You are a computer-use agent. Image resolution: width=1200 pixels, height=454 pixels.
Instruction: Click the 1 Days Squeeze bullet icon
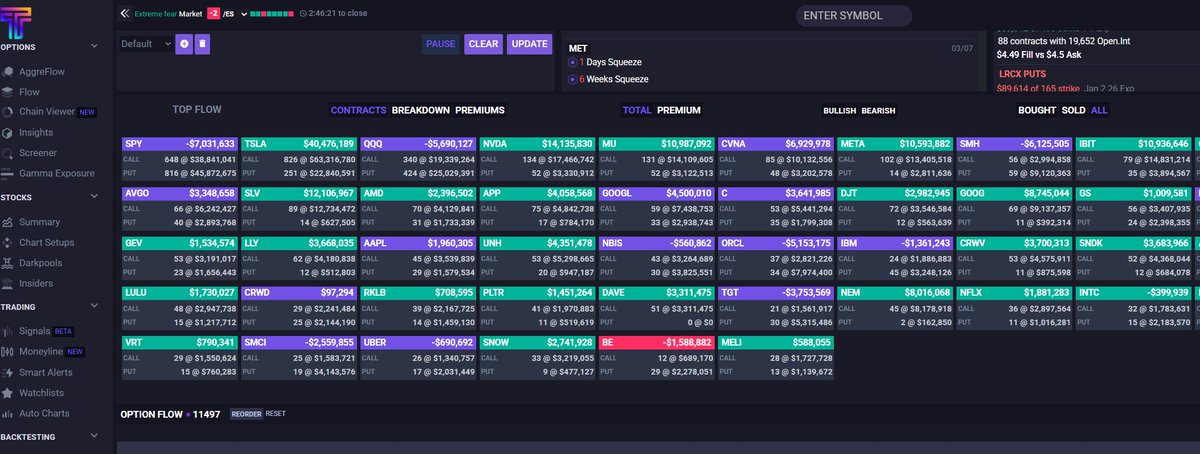click(573, 63)
